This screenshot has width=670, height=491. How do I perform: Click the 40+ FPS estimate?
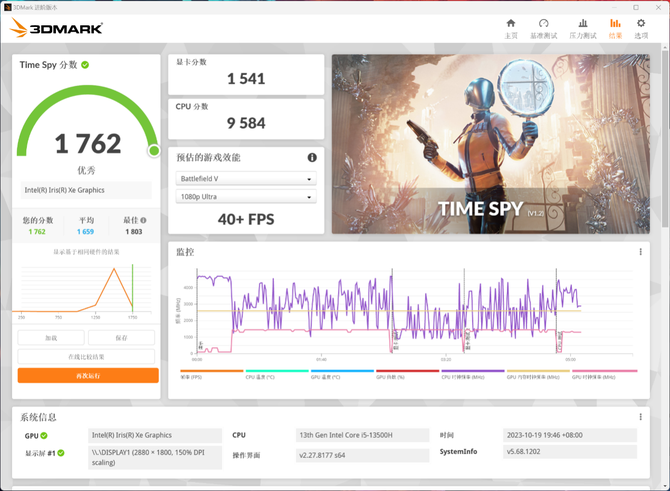click(246, 219)
